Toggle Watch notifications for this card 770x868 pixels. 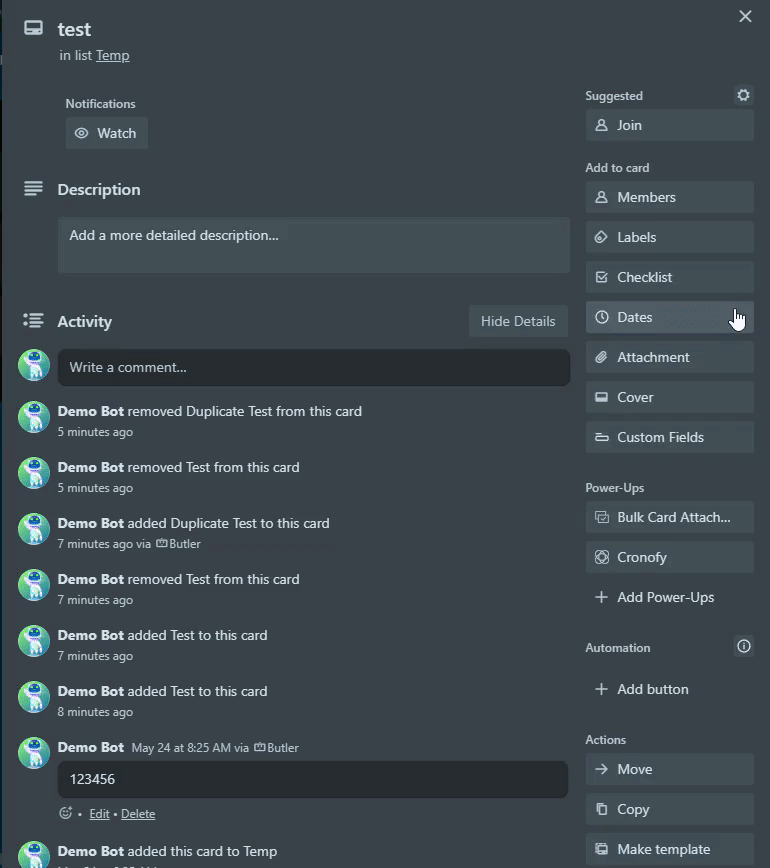pyautogui.click(x=106, y=132)
